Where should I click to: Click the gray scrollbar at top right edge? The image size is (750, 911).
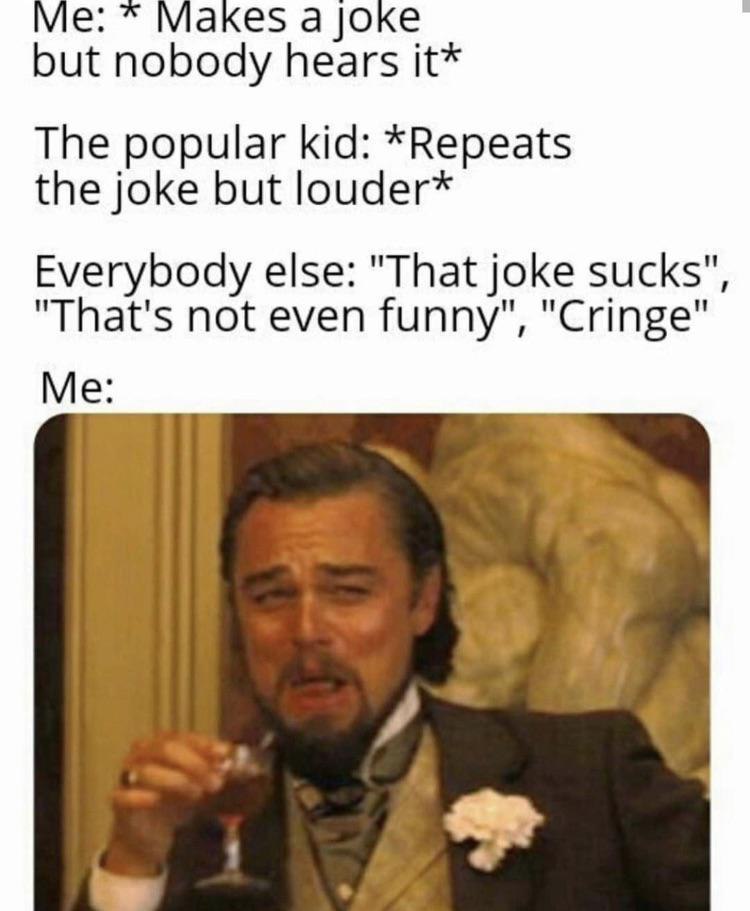click(747, 6)
